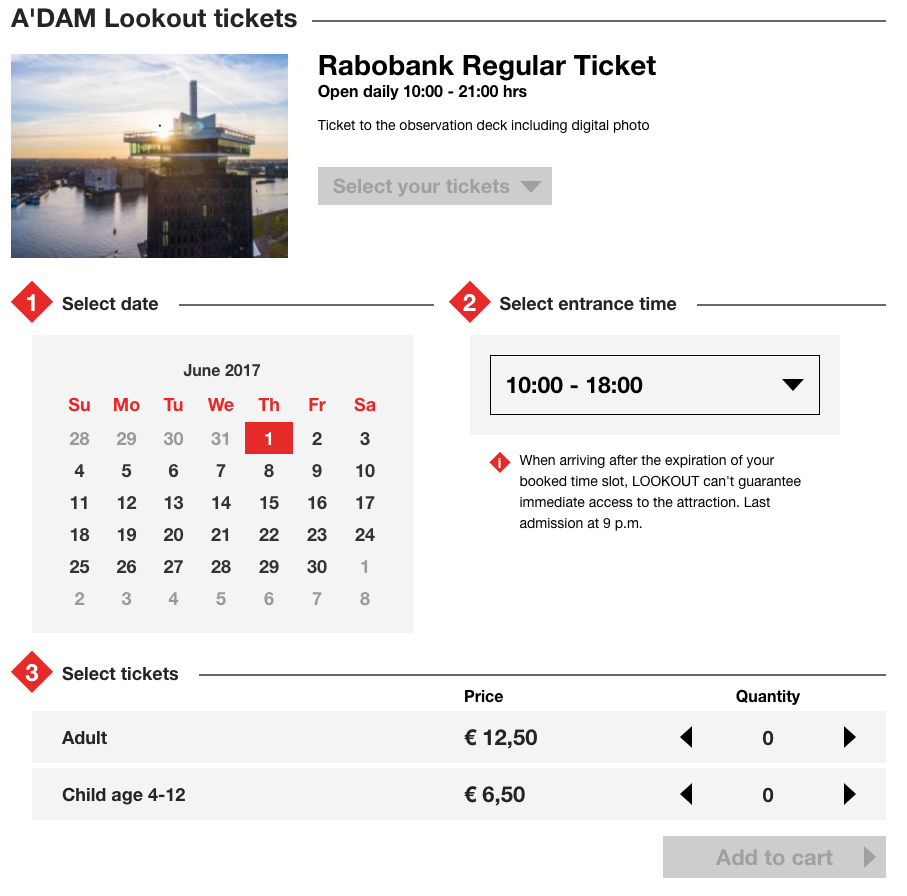Click the step 1 red diamond icon
Image resolution: width=907 pixels, height=896 pixels.
pyautogui.click(x=32, y=304)
